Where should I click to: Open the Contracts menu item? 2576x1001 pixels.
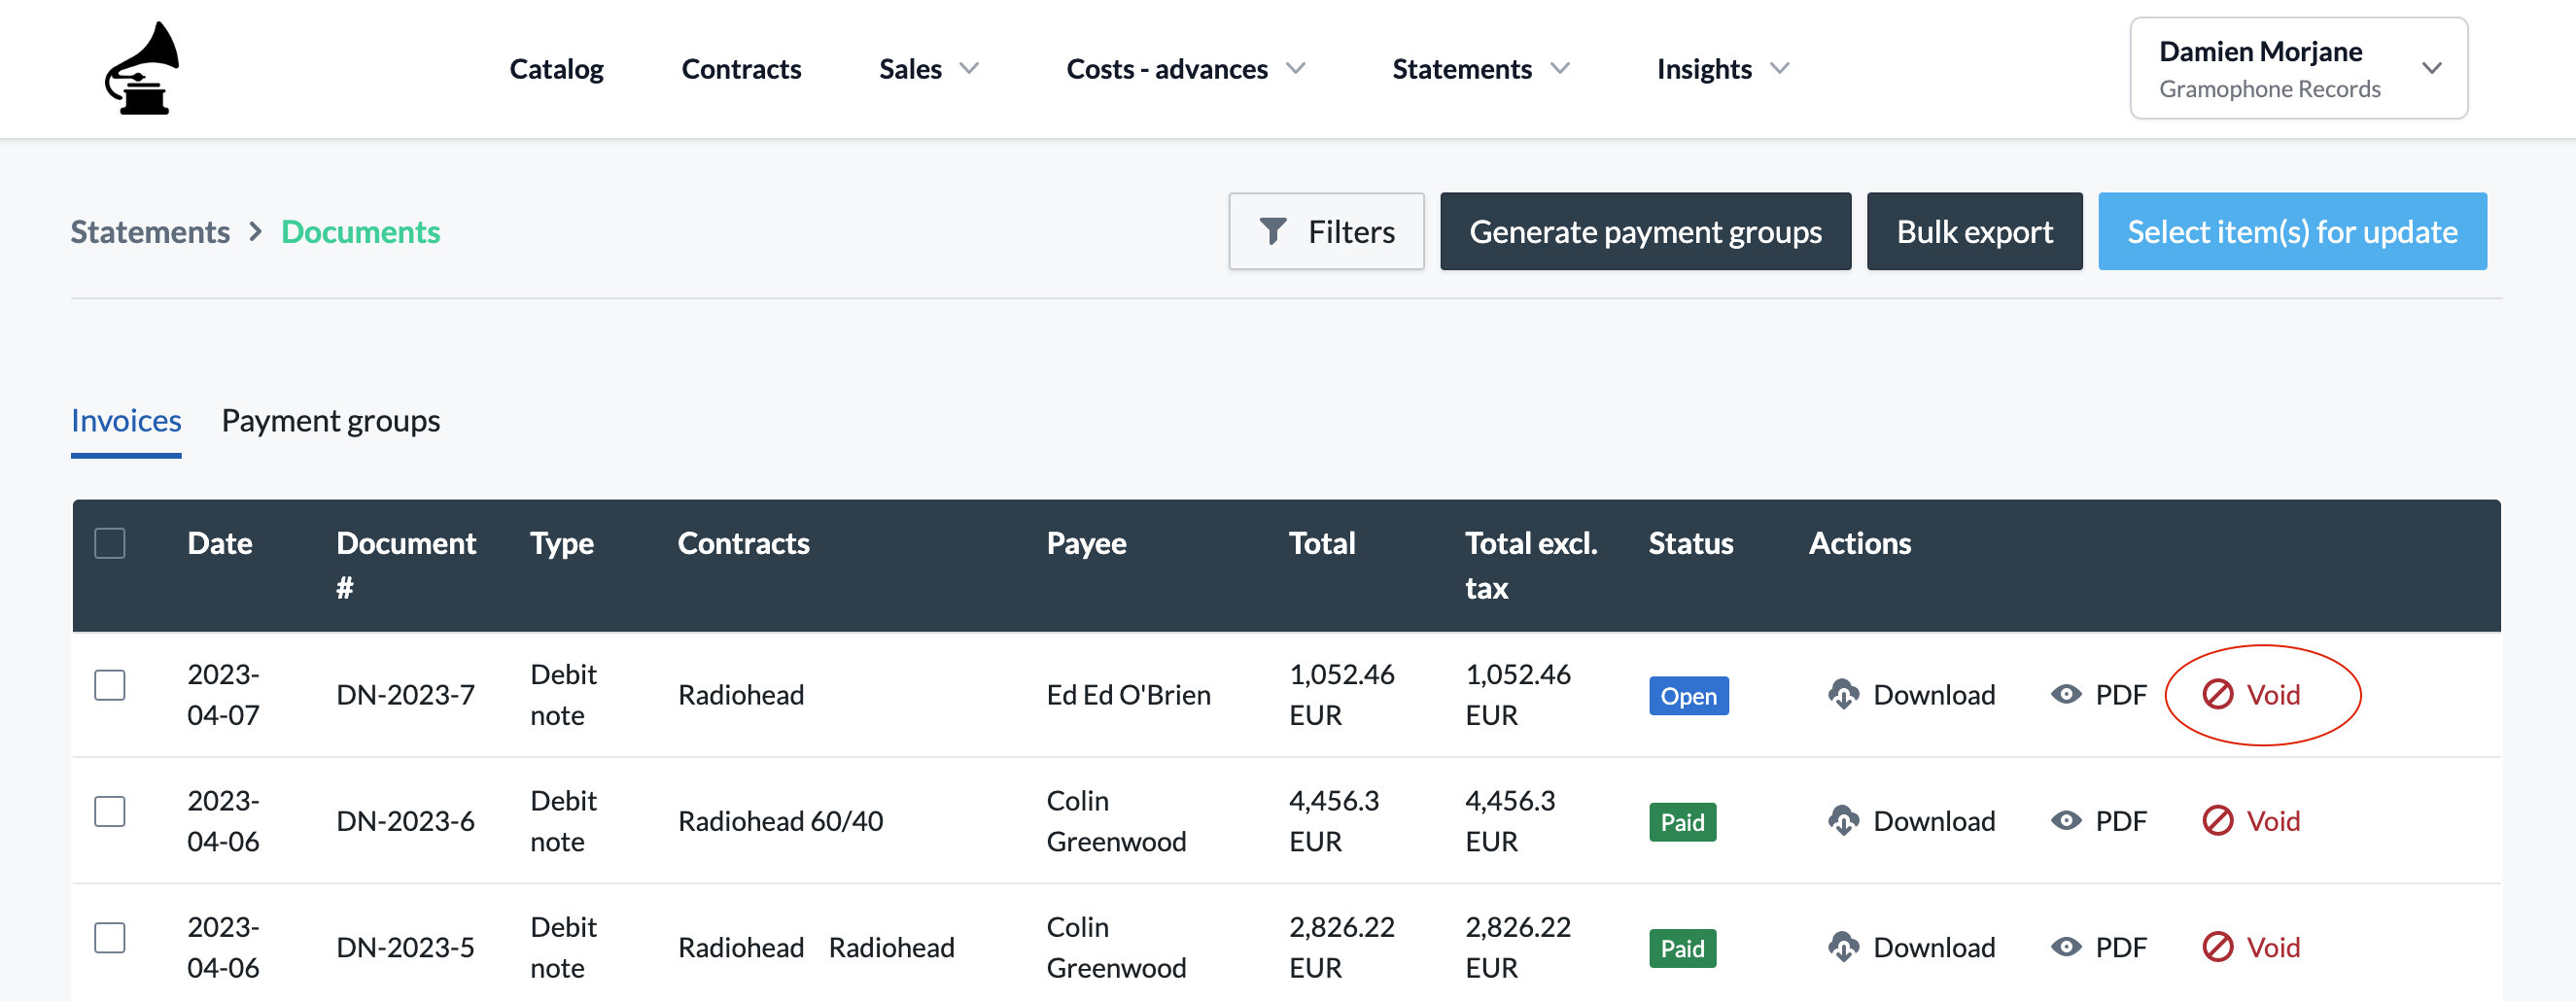[x=741, y=68]
